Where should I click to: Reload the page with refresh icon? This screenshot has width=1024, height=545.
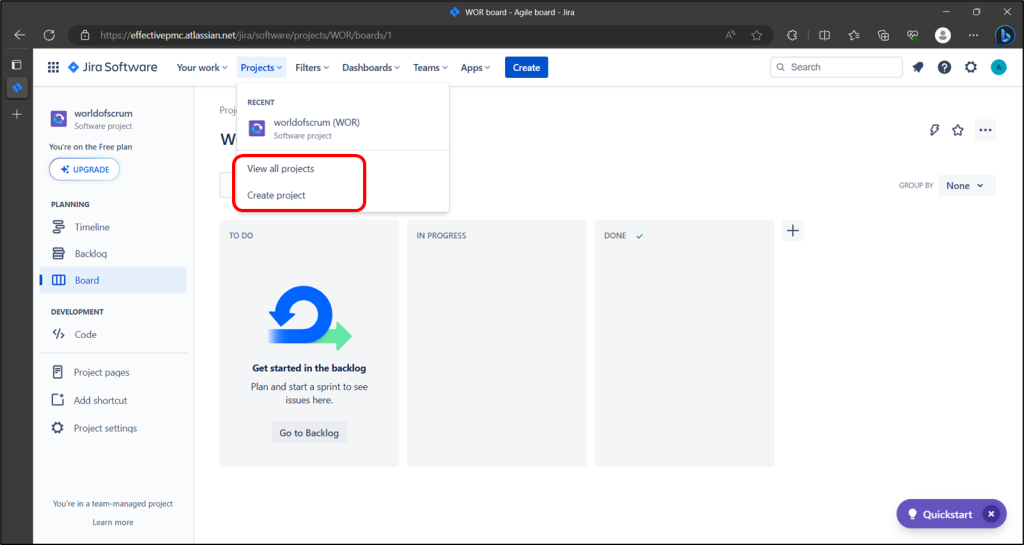[x=49, y=35]
